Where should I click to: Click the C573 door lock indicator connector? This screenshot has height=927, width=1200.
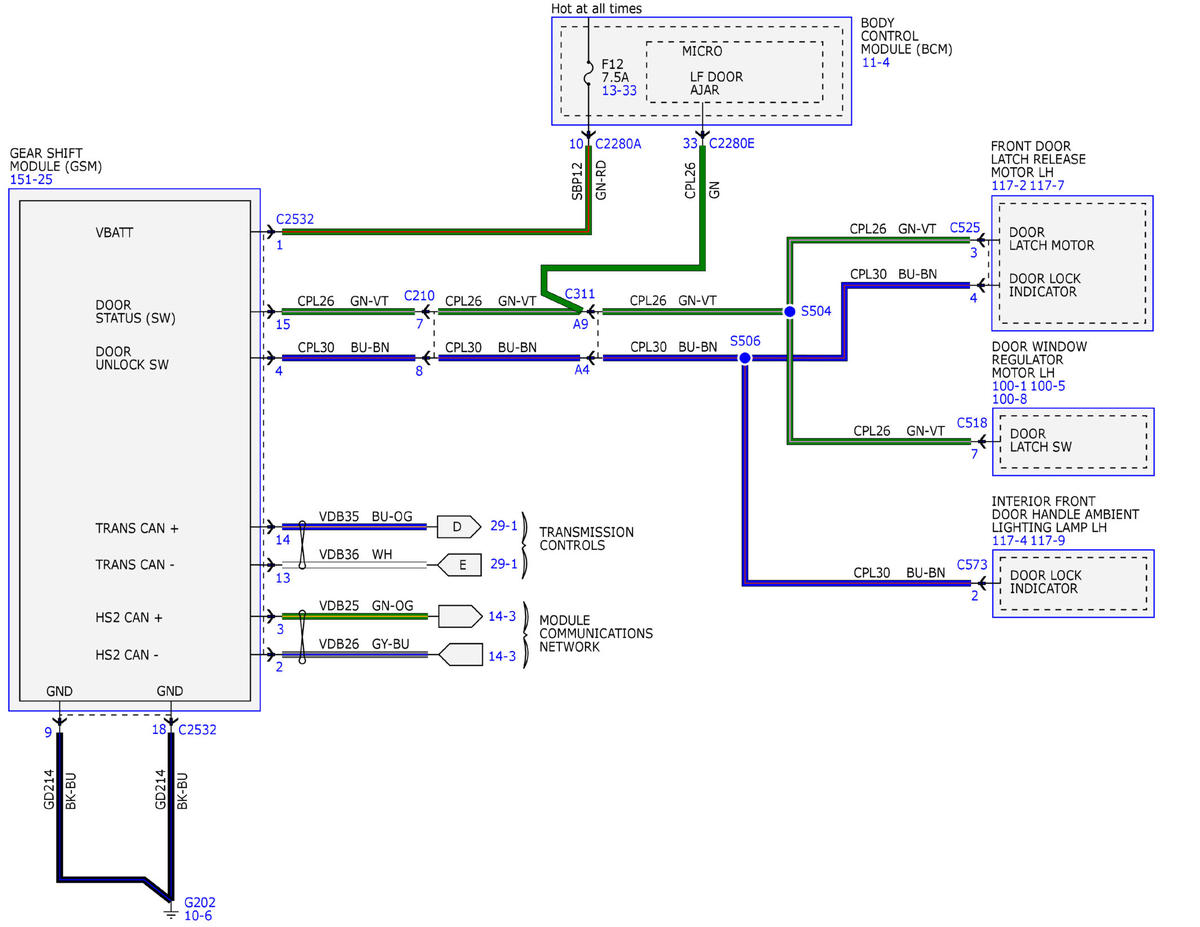tap(972, 565)
